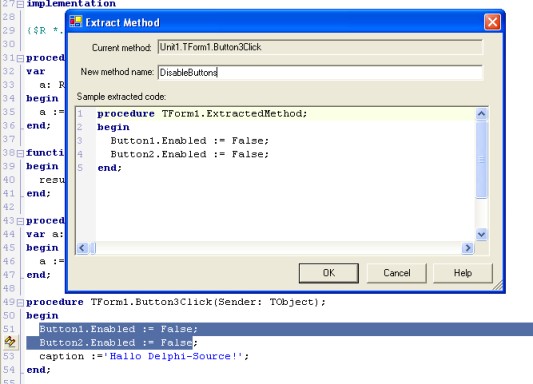Click the sample code scroll up arrow
Image resolution: width=533 pixels, height=384 pixels.
(481, 114)
